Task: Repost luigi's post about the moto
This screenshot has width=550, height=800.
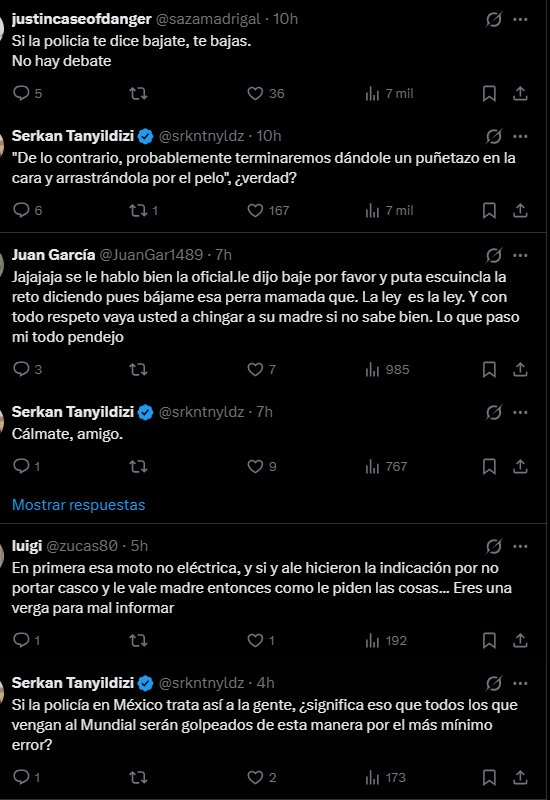Action: 138,640
